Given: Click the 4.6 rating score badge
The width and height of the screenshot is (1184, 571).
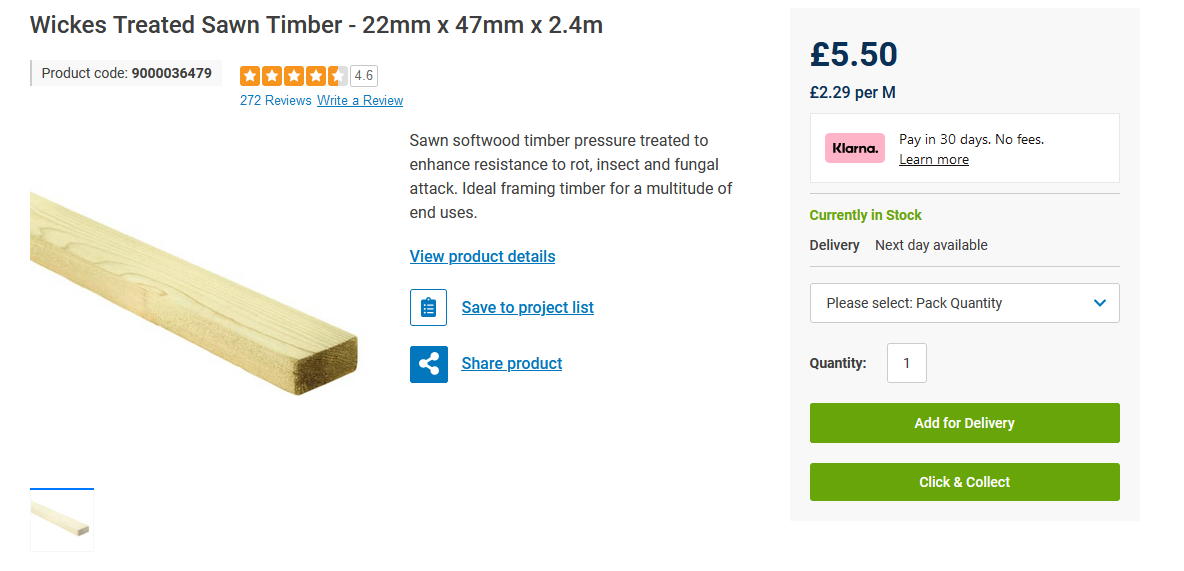Looking at the screenshot, I should pos(364,76).
